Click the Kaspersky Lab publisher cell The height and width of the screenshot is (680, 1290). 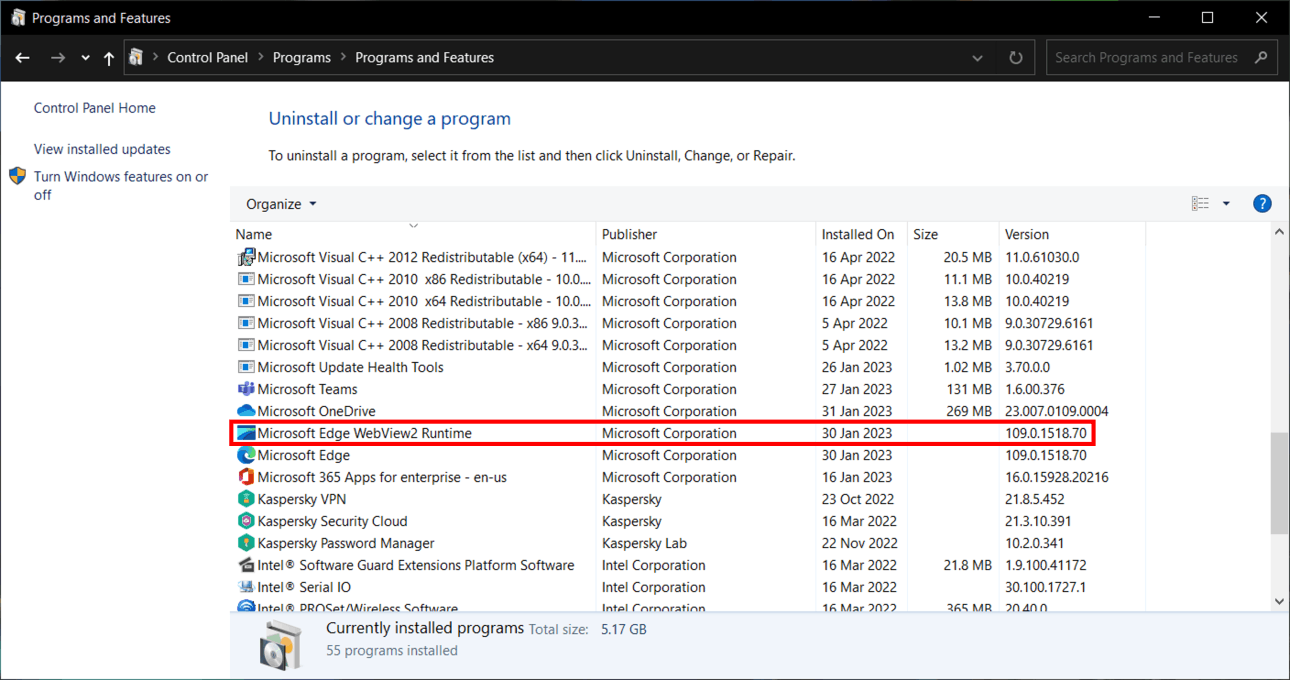(645, 543)
